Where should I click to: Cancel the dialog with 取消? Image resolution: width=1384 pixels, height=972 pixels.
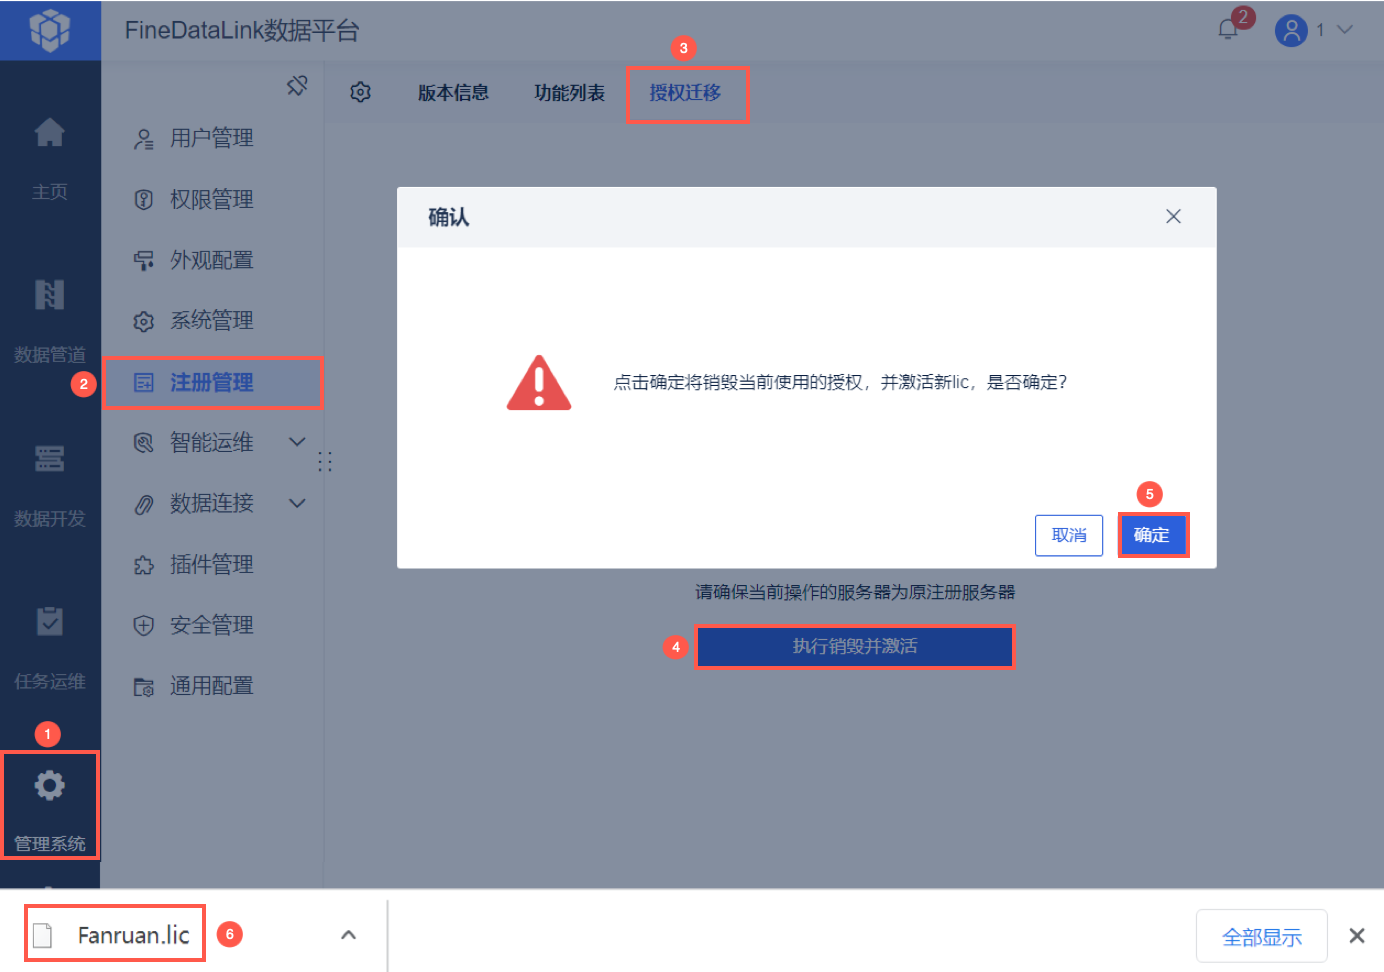(1069, 535)
